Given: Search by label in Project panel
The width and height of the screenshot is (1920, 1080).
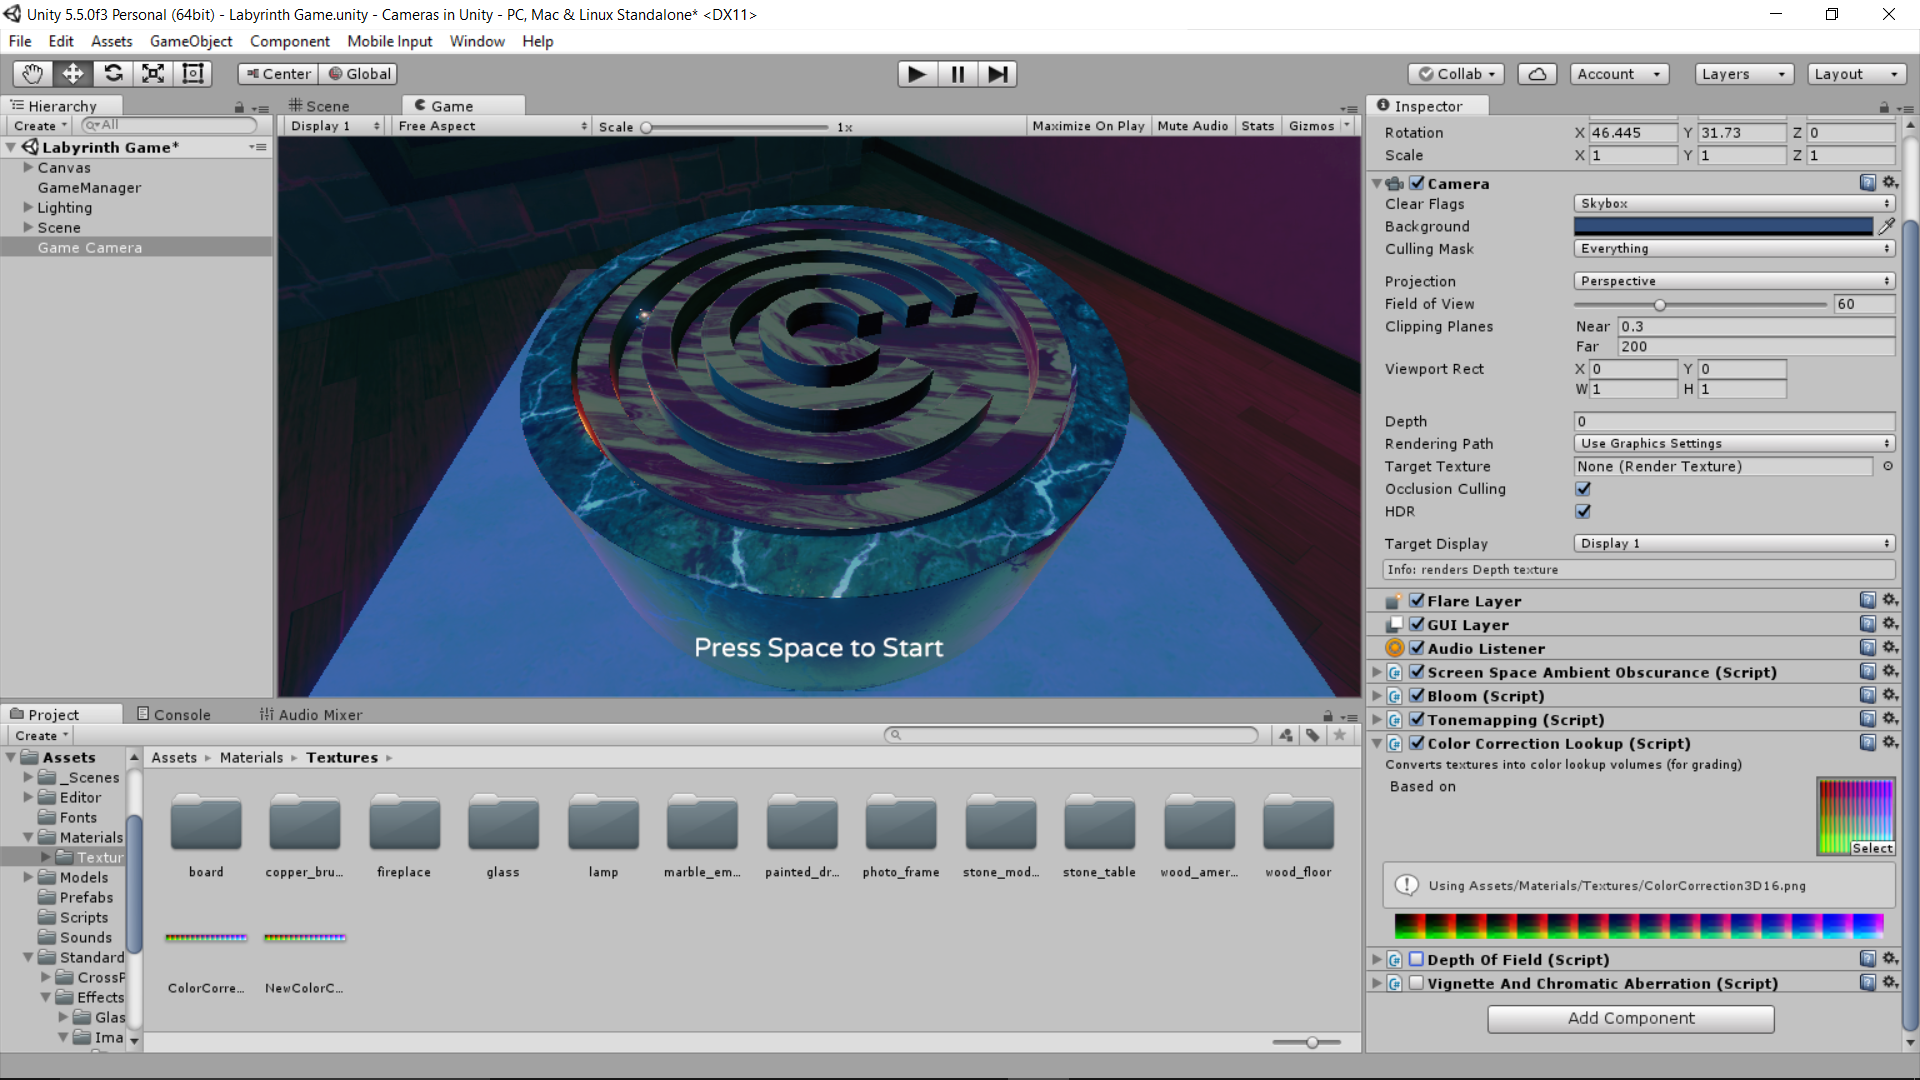Looking at the screenshot, I should tap(1313, 735).
